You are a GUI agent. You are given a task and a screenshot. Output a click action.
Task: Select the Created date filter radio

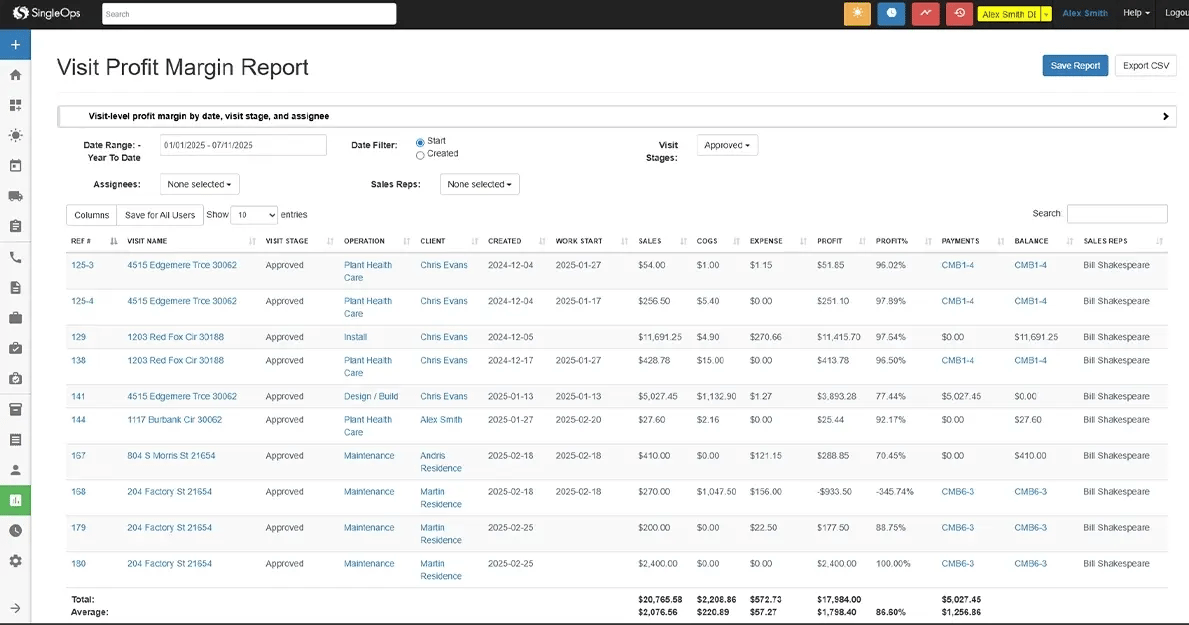click(x=420, y=155)
